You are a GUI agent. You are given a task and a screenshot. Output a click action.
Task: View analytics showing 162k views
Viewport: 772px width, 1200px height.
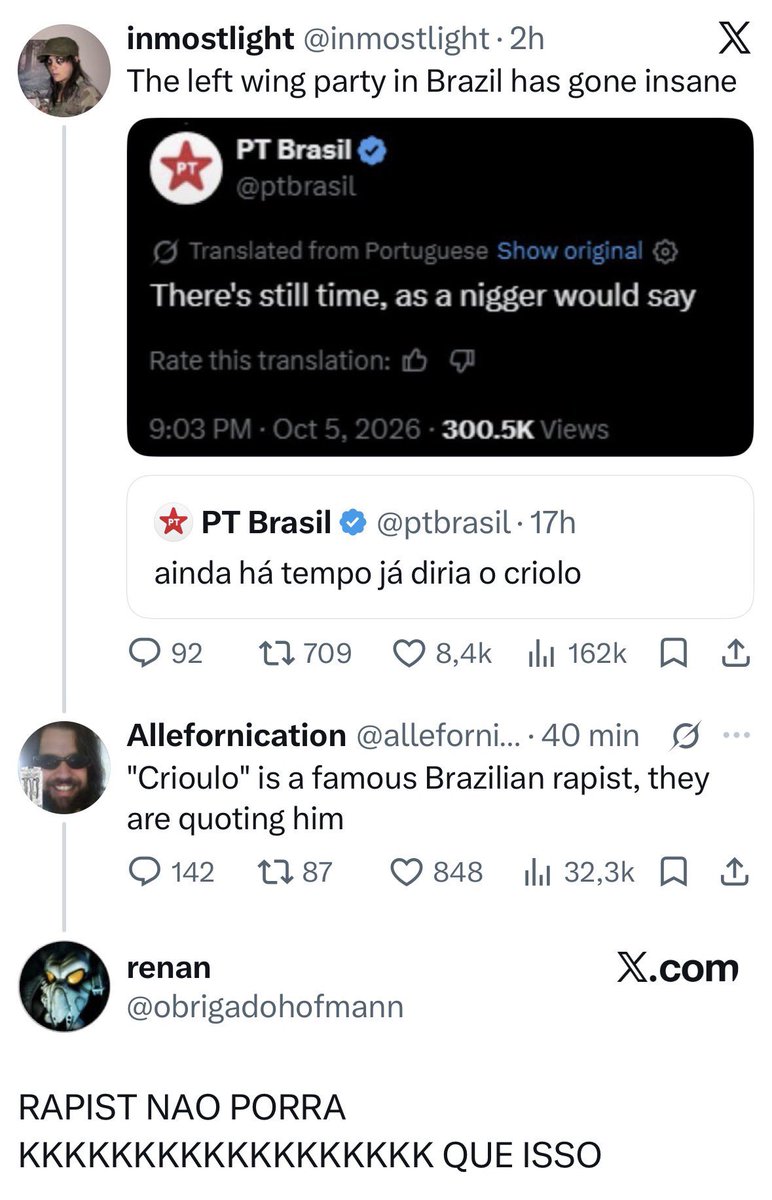click(541, 653)
